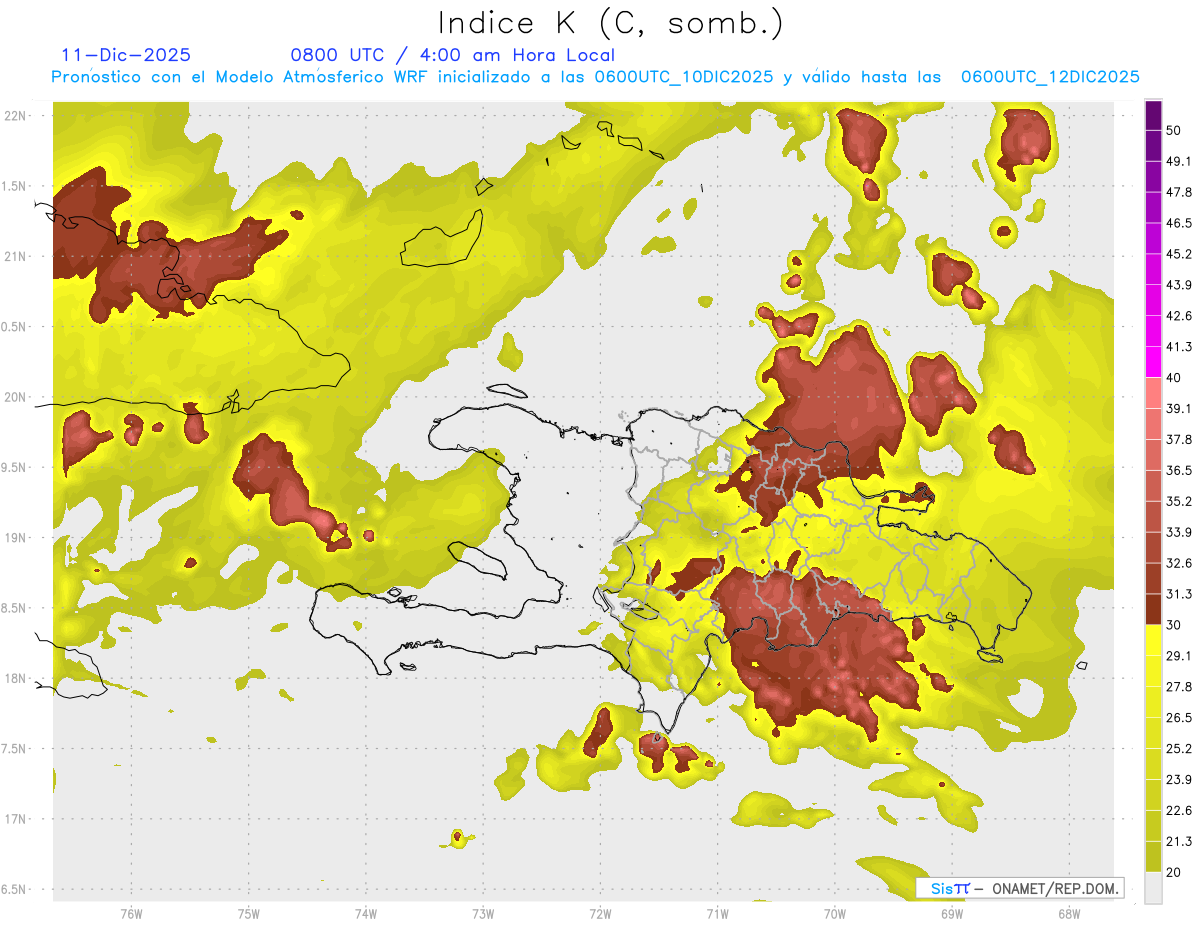Click colorbar value "41.3"
The height and width of the screenshot is (927, 1200).
click(x=1180, y=347)
